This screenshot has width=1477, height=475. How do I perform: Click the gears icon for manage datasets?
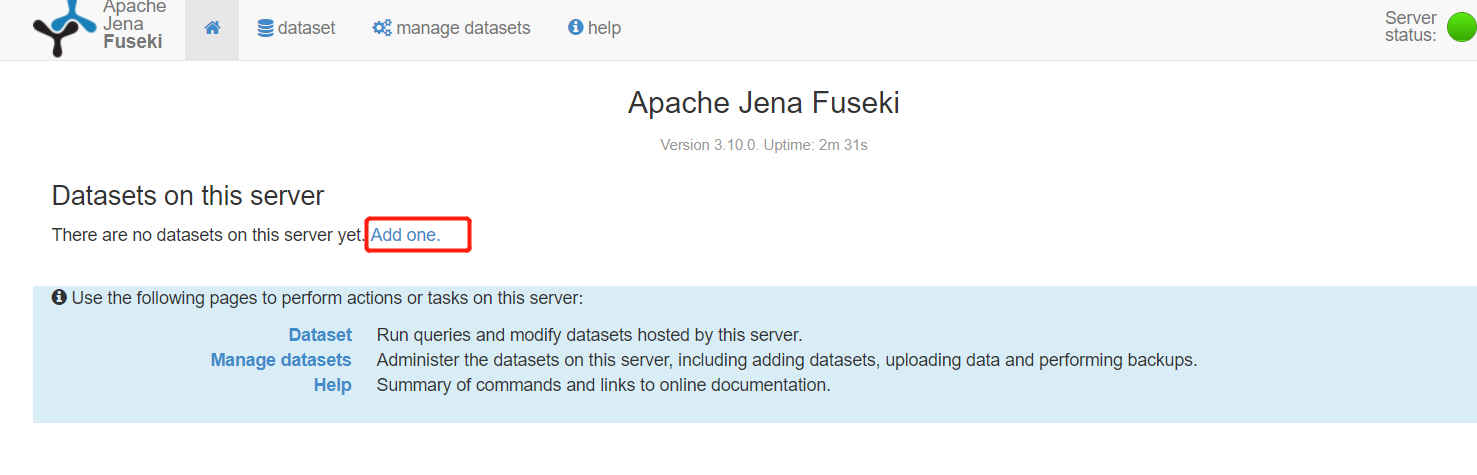click(x=382, y=28)
